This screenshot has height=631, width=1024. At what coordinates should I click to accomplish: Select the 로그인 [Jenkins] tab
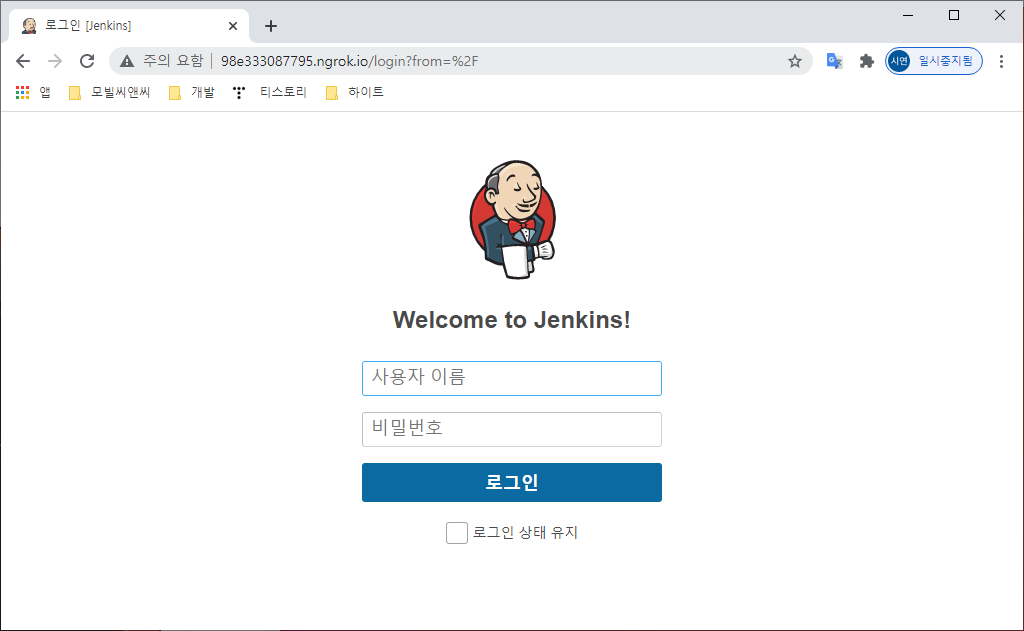coord(129,26)
